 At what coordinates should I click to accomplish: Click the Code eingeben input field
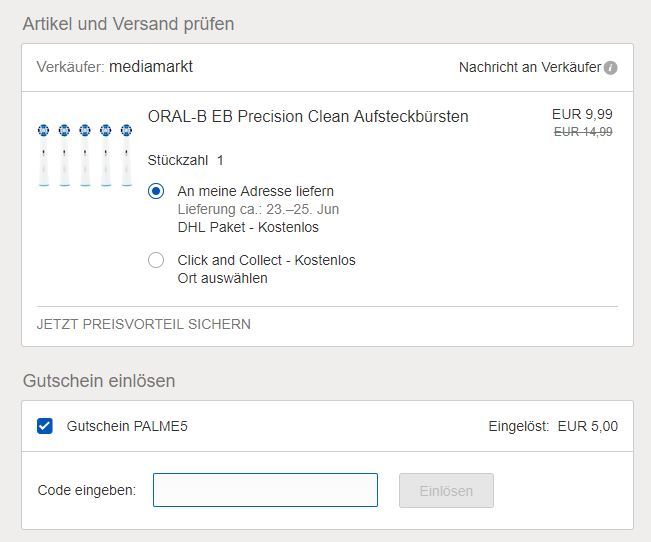click(265, 490)
